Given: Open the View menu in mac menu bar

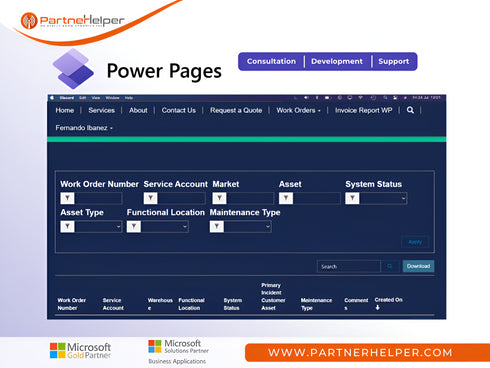Looking at the screenshot, I should 96,98.
